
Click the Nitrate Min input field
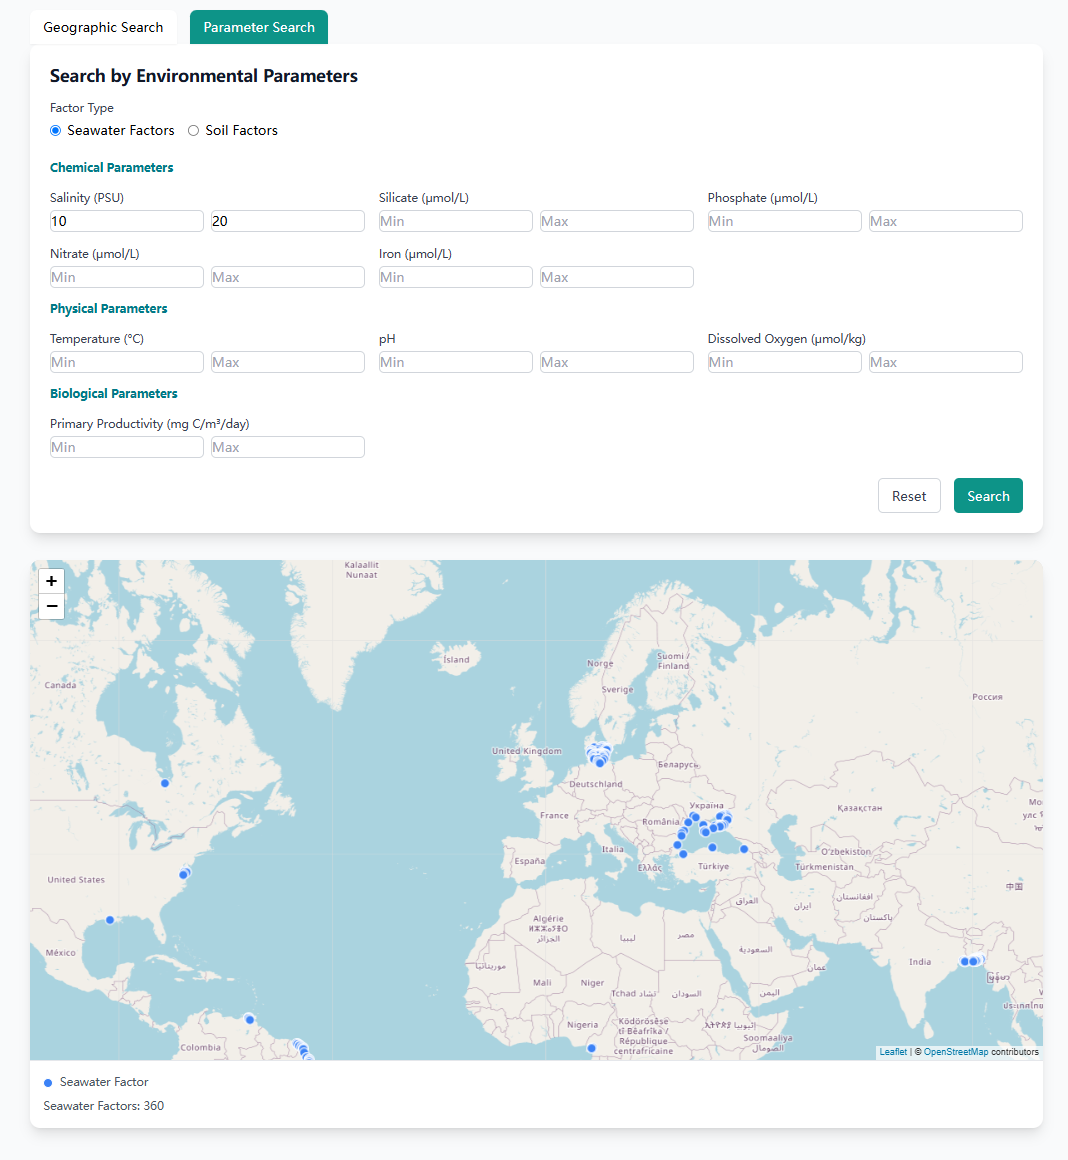126,277
